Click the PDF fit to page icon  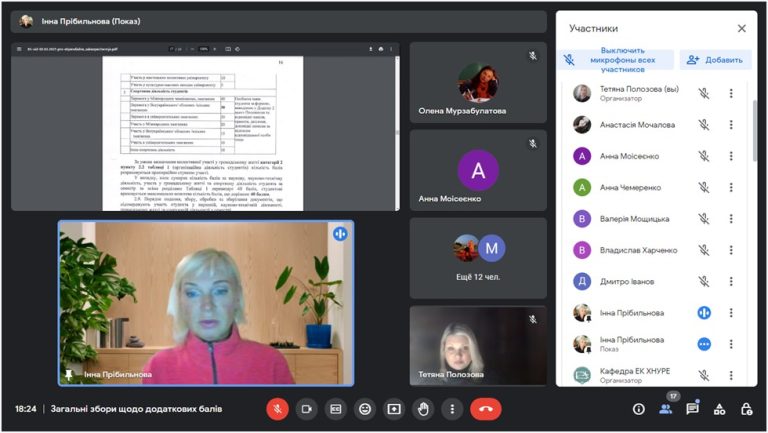tap(228, 49)
